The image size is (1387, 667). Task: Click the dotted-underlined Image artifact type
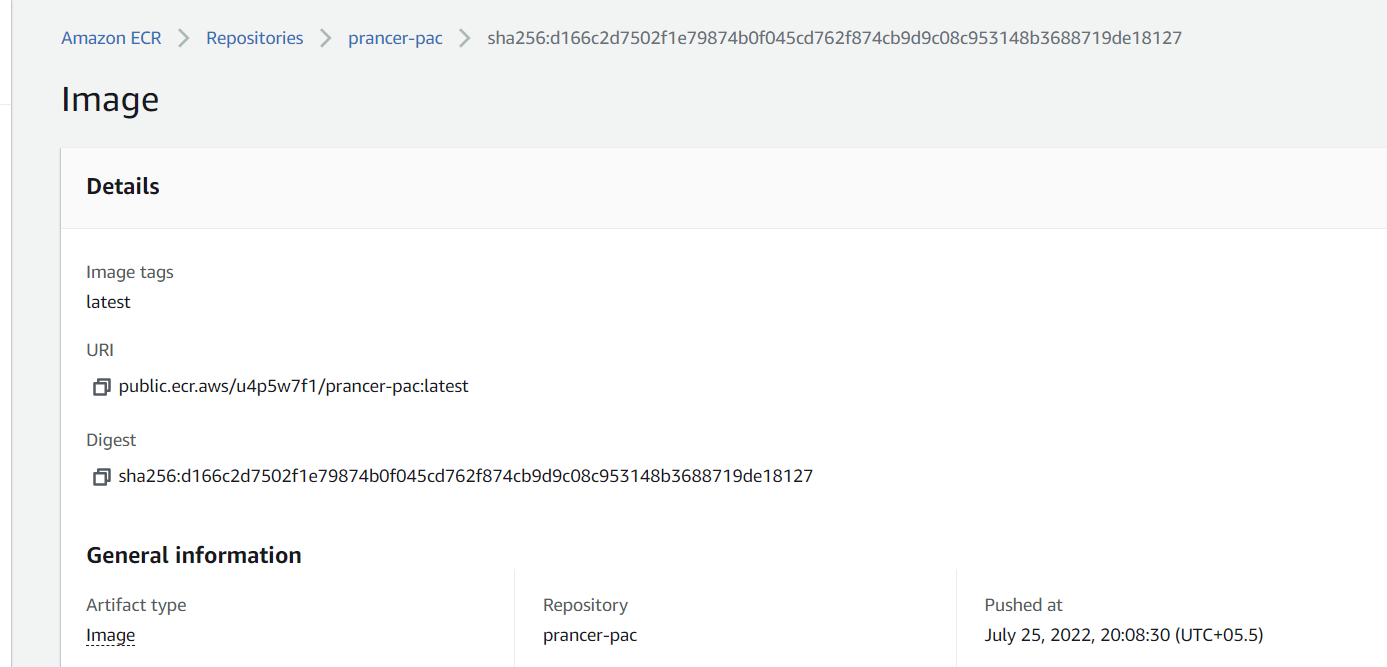click(110, 635)
